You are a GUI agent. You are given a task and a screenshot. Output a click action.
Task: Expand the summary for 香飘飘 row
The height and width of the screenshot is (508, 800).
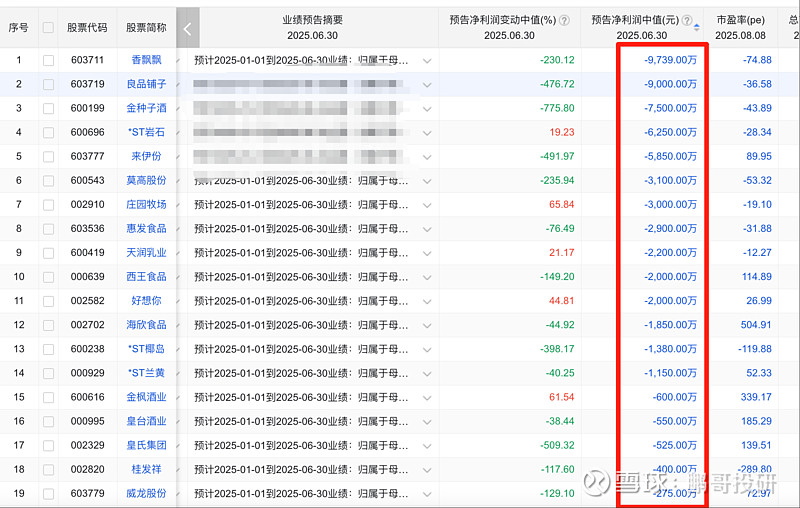pyautogui.click(x=427, y=61)
